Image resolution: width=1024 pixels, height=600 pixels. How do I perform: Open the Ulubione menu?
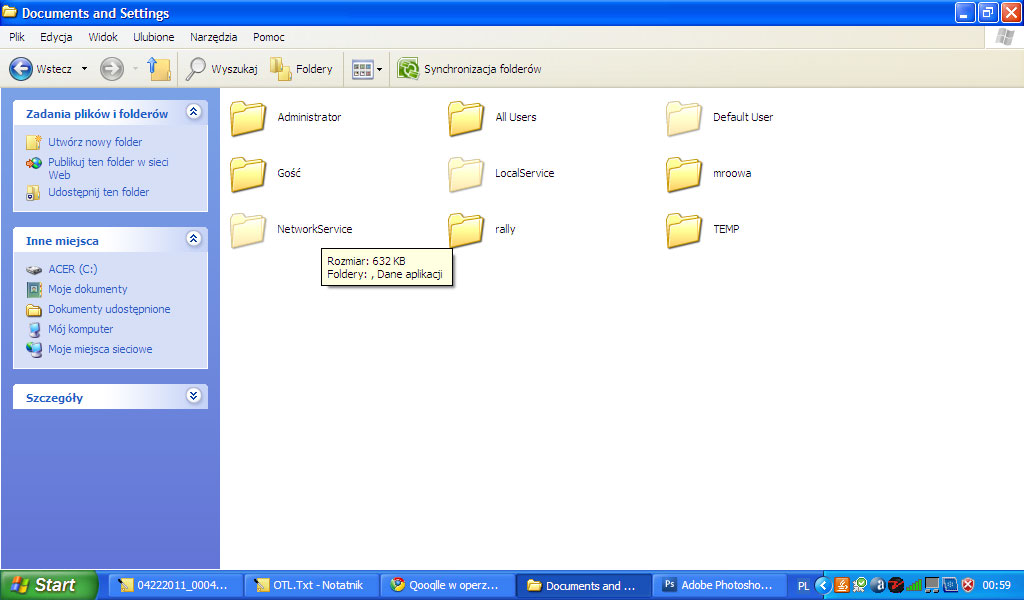pos(153,37)
